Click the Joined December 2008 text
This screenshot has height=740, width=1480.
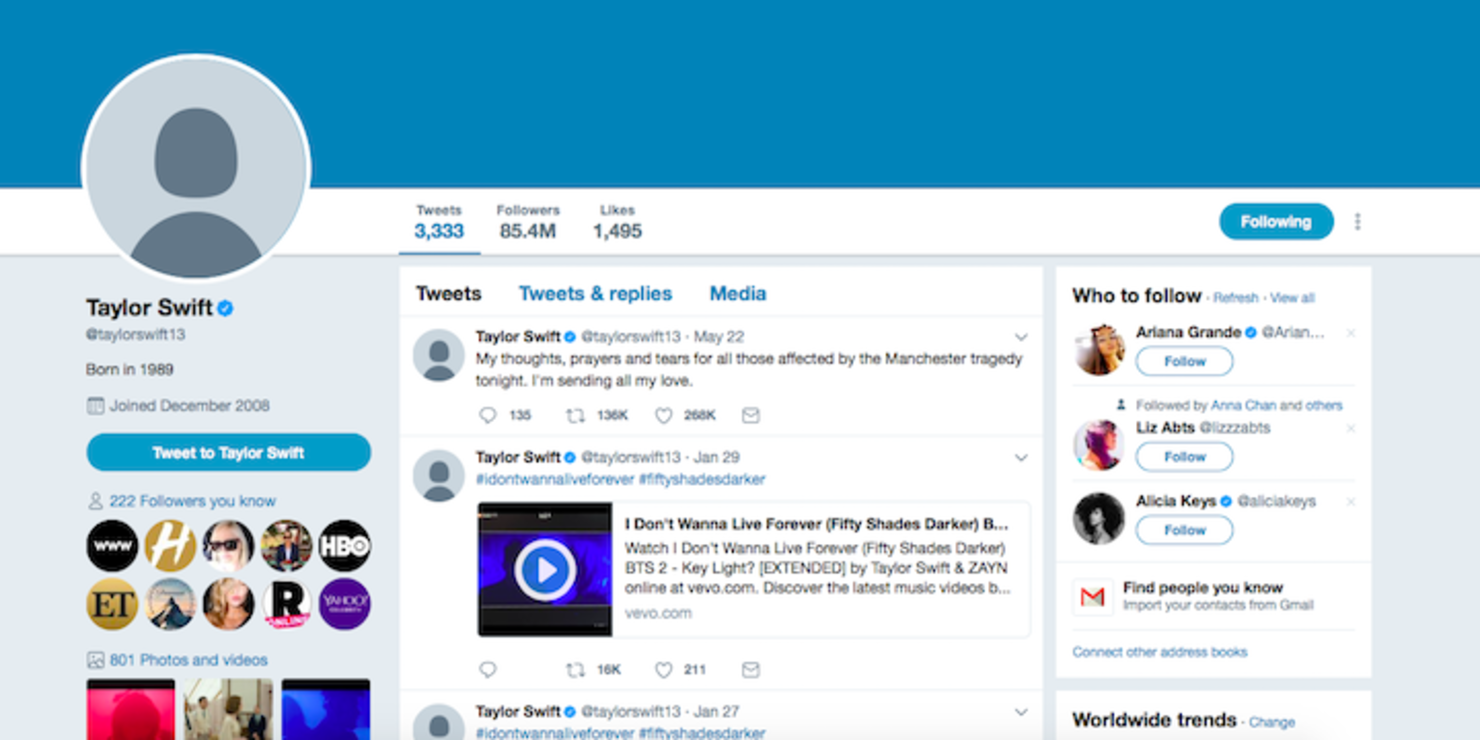coord(190,406)
